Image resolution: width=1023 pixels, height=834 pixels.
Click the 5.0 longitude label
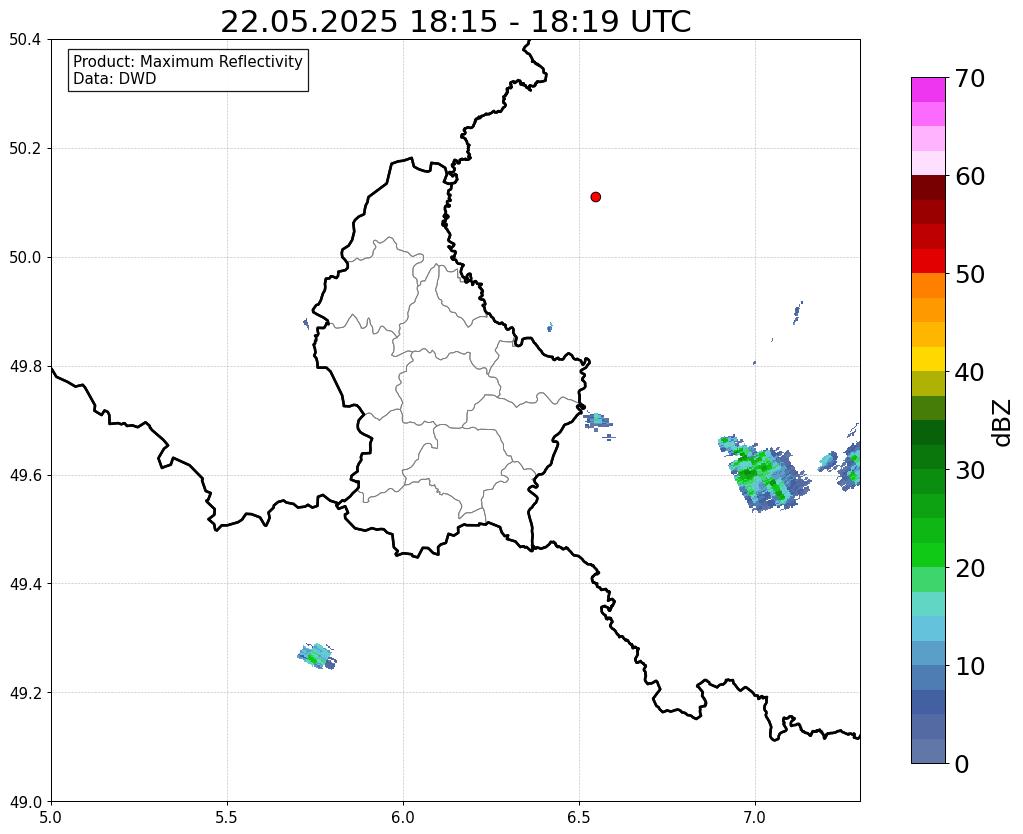click(x=51, y=818)
